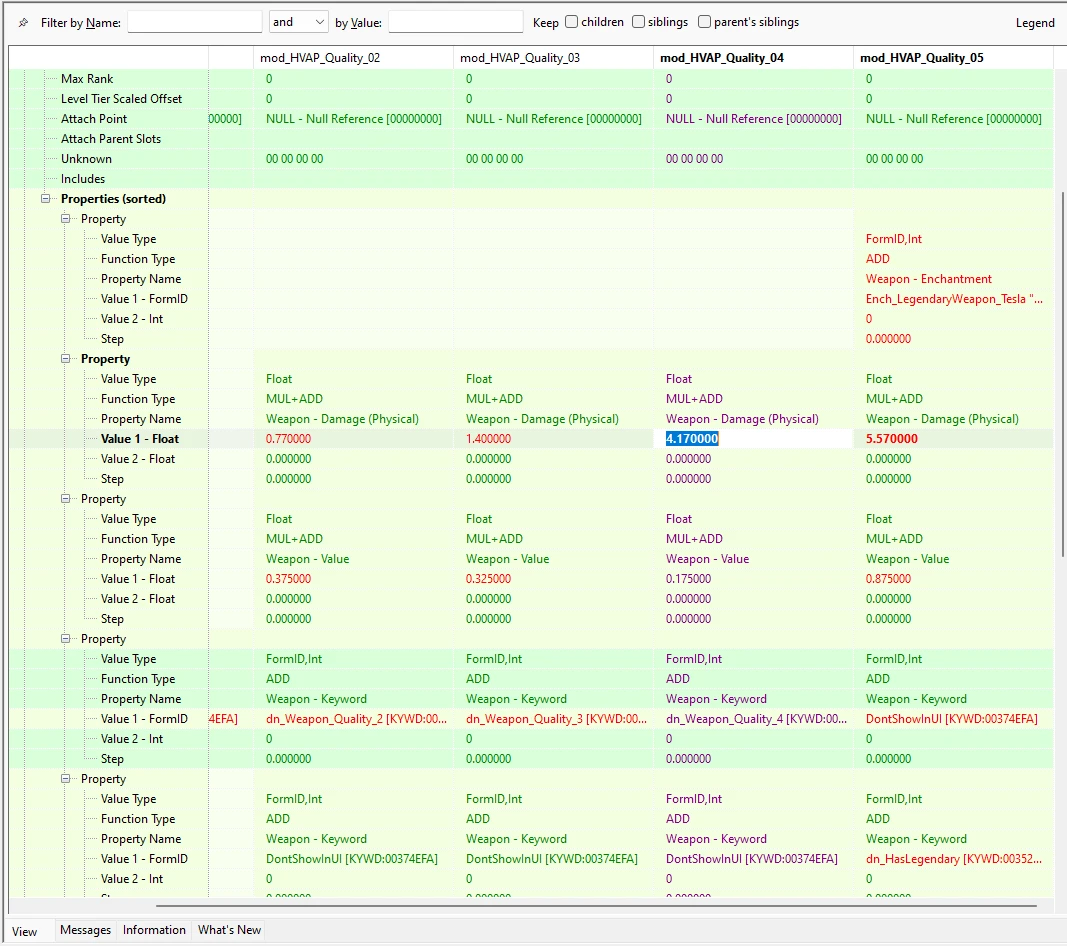Click the red DontShowInUI cell in Quality_05
The width and height of the screenshot is (1067, 946).
[x=952, y=719]
